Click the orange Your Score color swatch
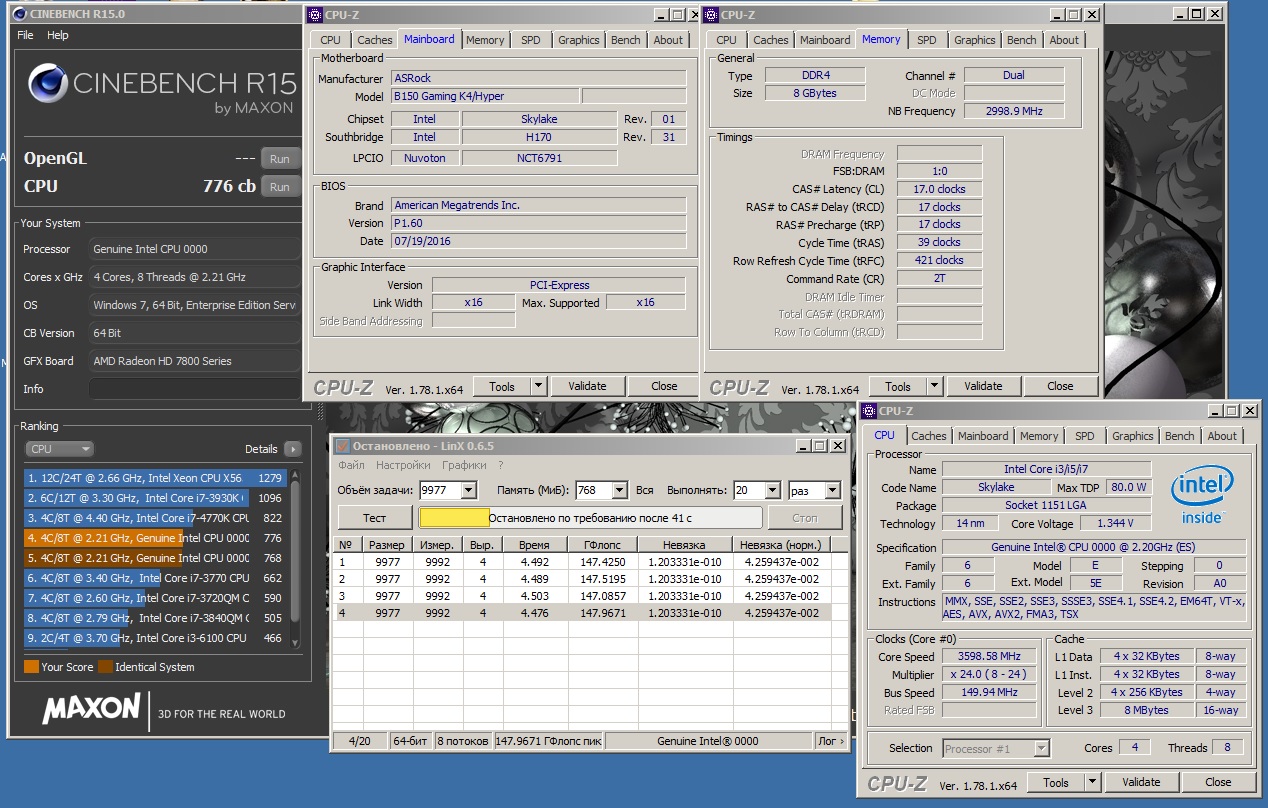Viewport: 1268px width, 808px height. click(x=31, y=667)
